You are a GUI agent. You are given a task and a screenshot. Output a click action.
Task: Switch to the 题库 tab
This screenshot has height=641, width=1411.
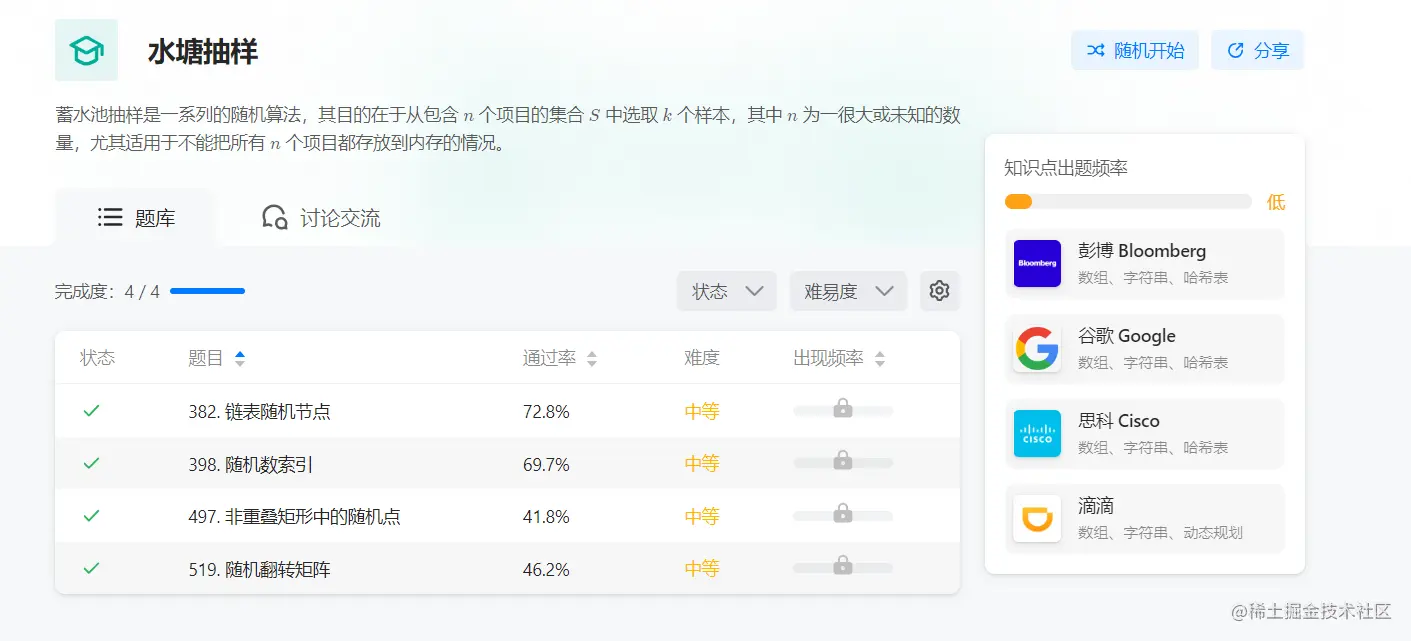(x=136, y=217)
